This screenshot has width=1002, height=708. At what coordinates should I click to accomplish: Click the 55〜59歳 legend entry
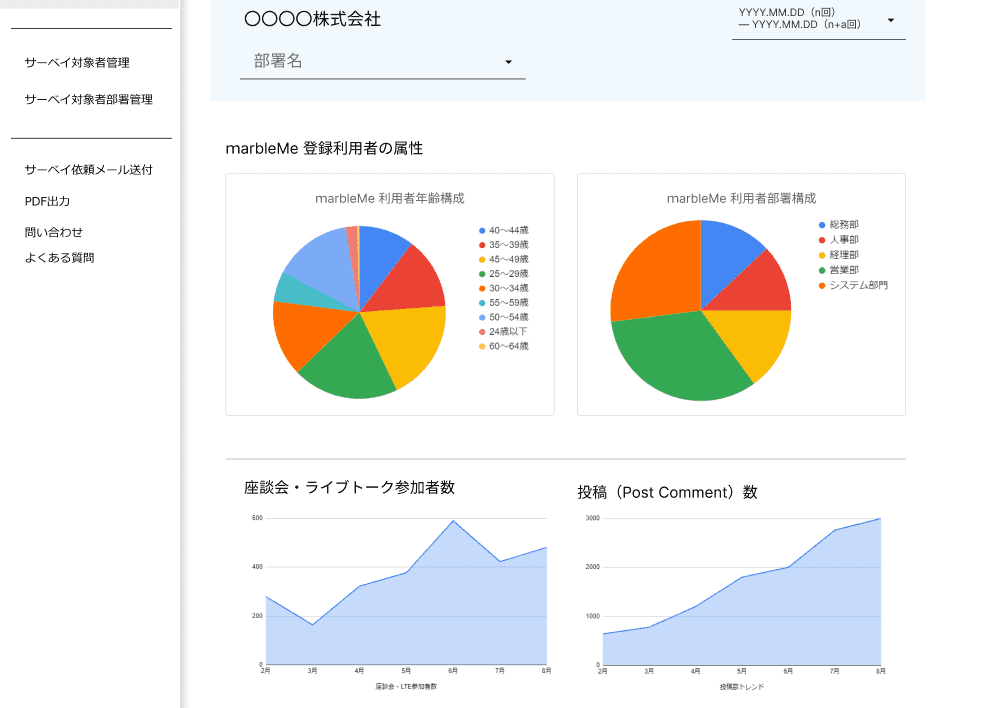pos(504,302)
